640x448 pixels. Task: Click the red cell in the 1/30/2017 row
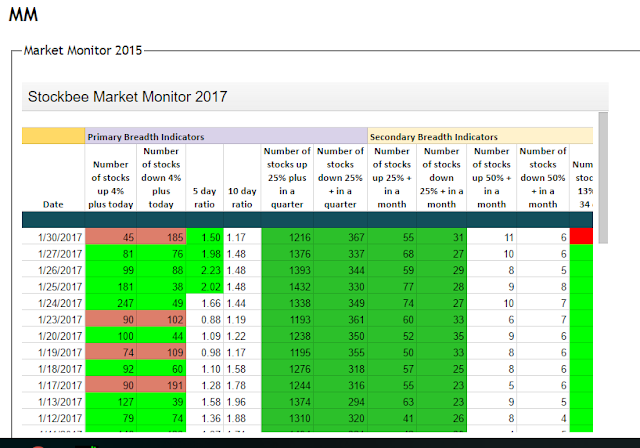click(581, 237)
